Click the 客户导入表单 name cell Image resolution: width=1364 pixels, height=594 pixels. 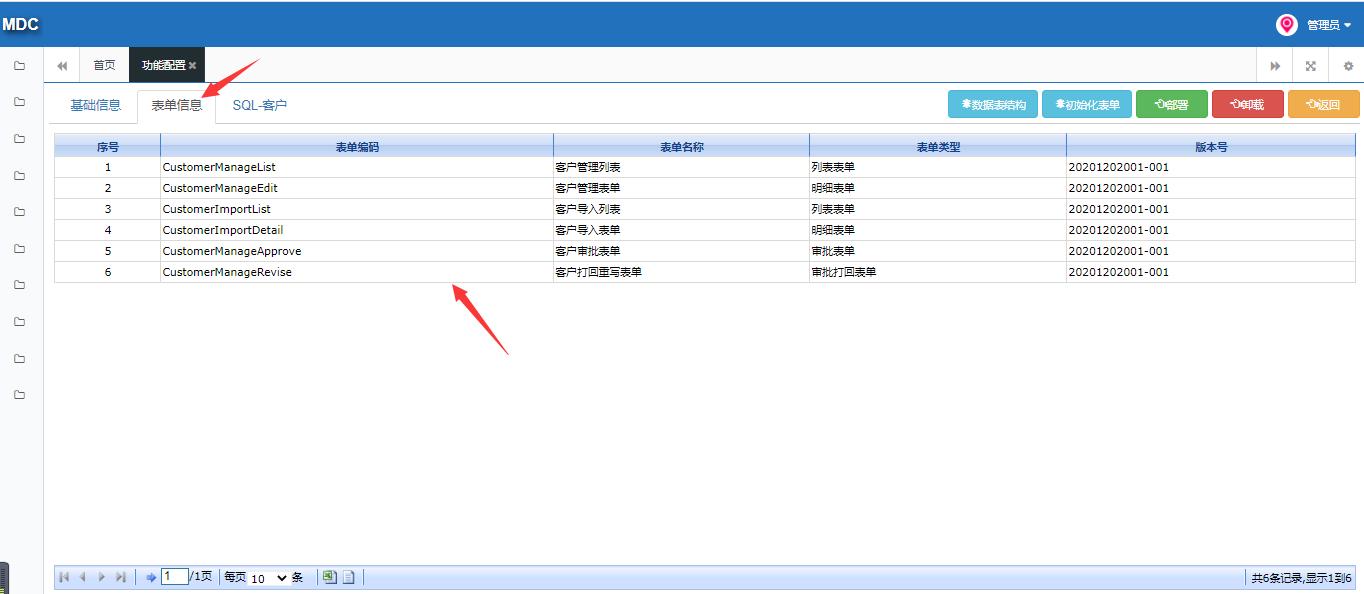pyautogui.click(x=682, y=230)
